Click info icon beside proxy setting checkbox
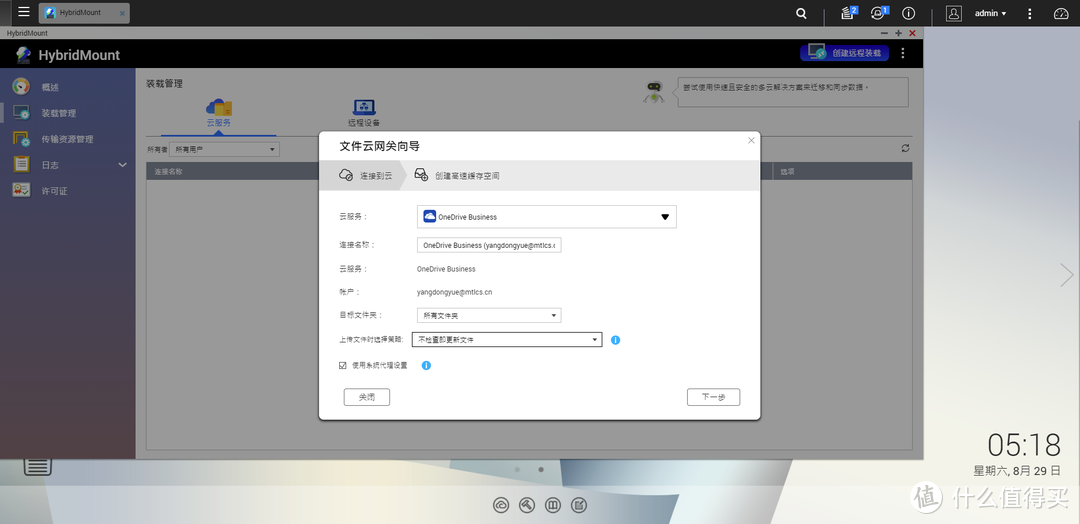The width and height of the screenshot is (1080, 524). click(426, 366)
